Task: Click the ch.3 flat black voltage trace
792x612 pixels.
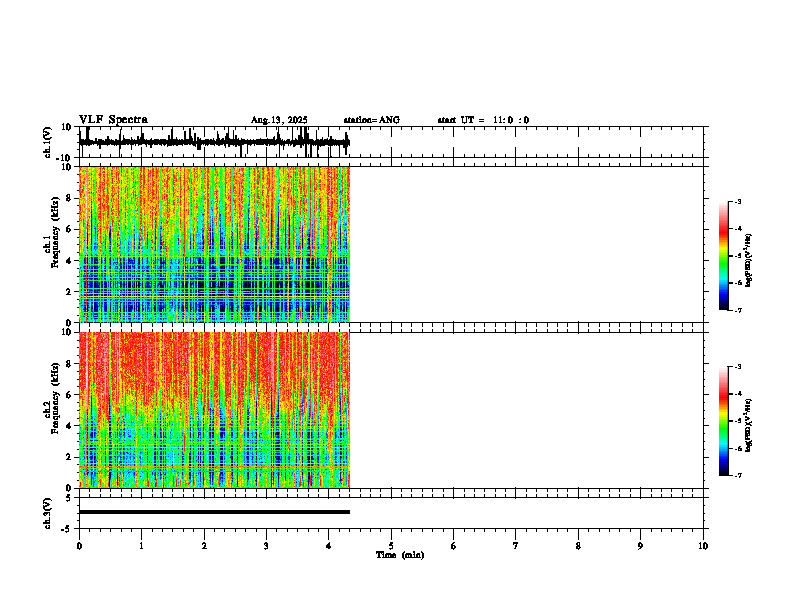Action: point(214,512)
